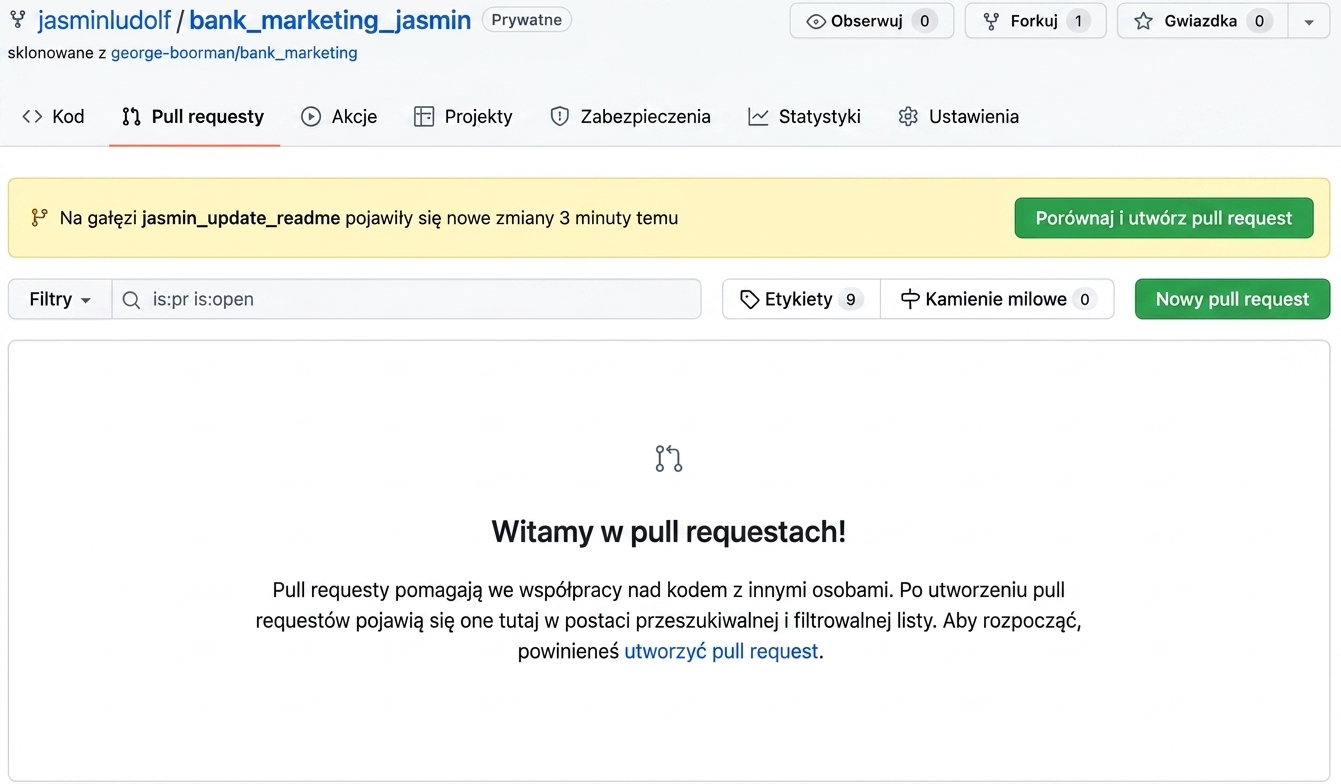Click the eye icon on Obserwuj
The height and width of the screenshot is (784, 1341).
tap(816, 21)
